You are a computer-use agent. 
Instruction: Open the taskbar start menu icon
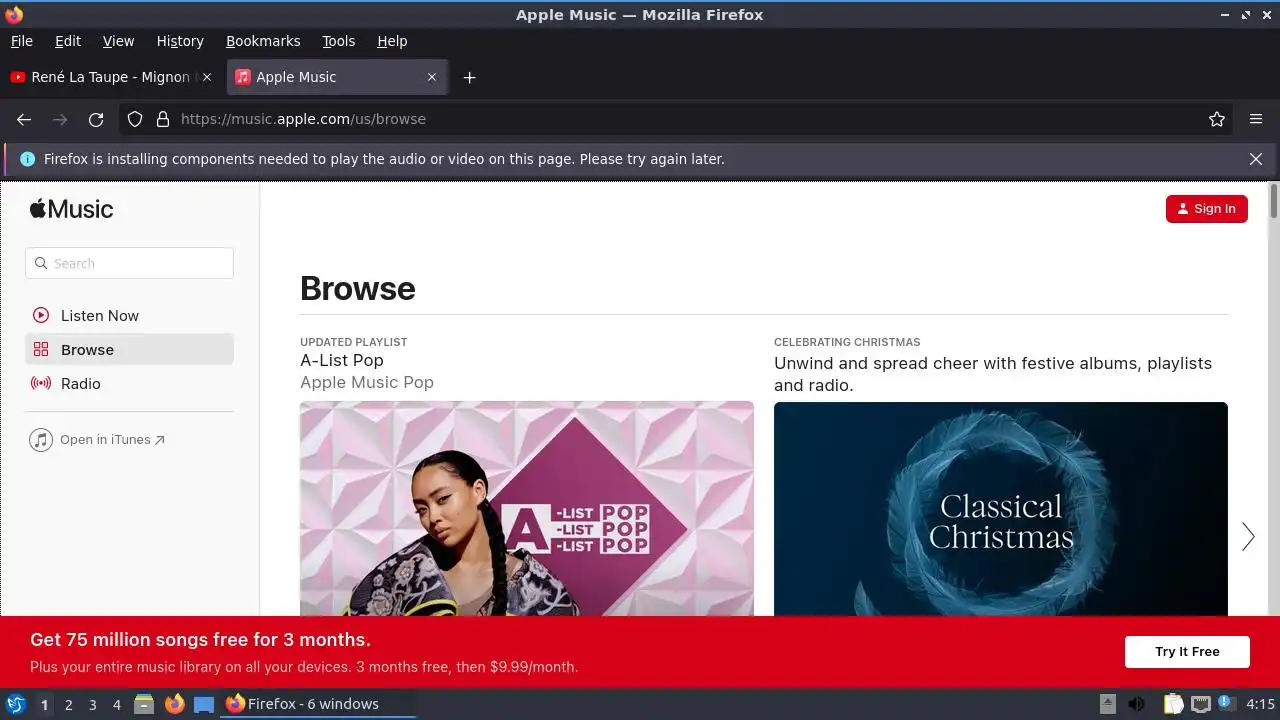(15, 704)
